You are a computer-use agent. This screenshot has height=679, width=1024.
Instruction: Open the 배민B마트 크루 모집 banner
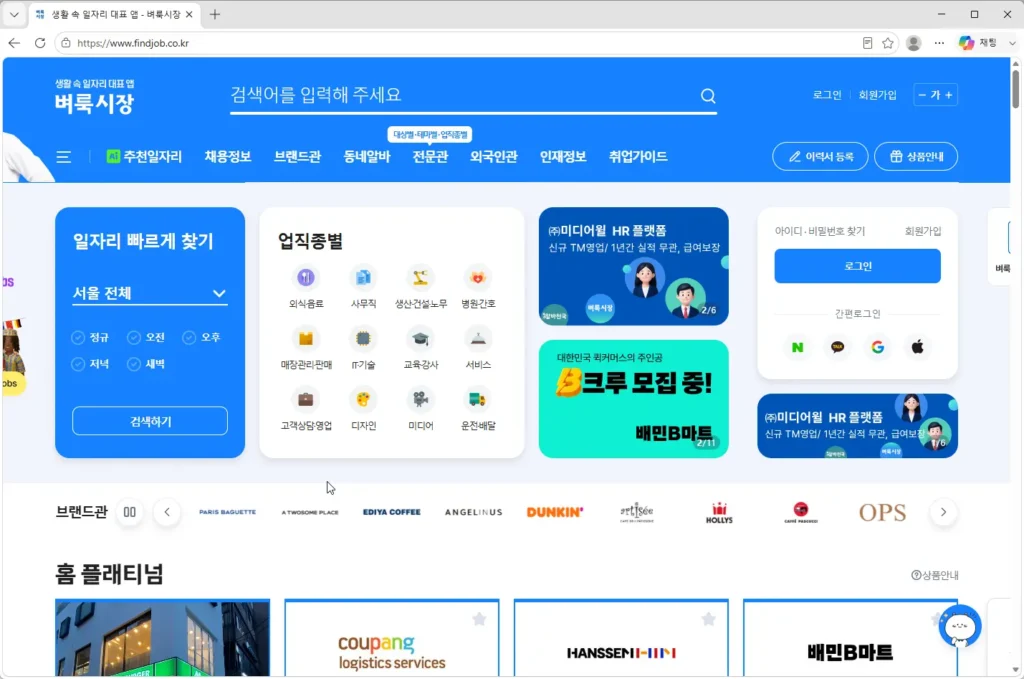tap(633, 398)
